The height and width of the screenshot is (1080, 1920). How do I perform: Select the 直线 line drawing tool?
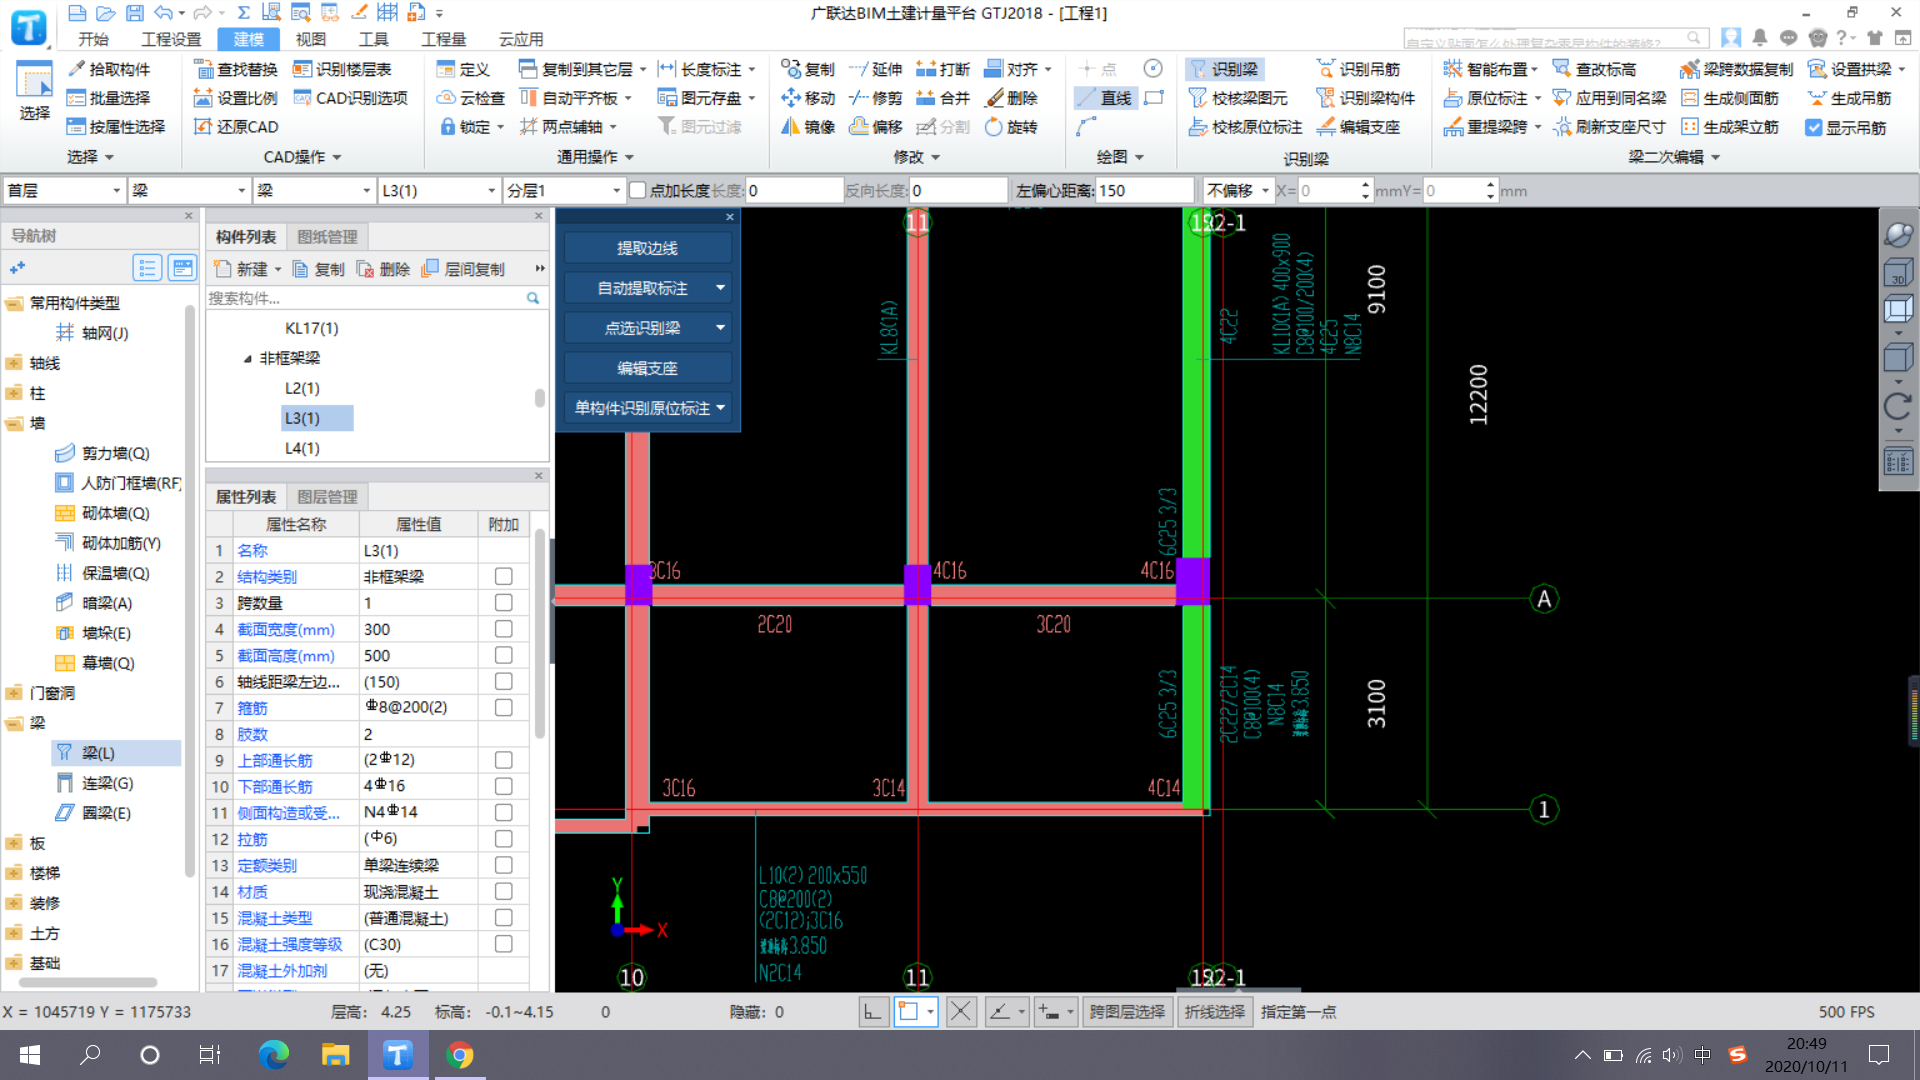pyautogui.click(x=1104, y=98)
